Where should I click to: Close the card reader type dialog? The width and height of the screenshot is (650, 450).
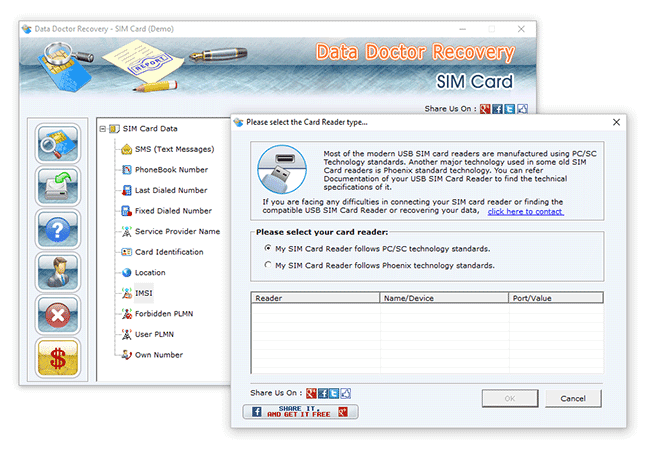point(616,122)
